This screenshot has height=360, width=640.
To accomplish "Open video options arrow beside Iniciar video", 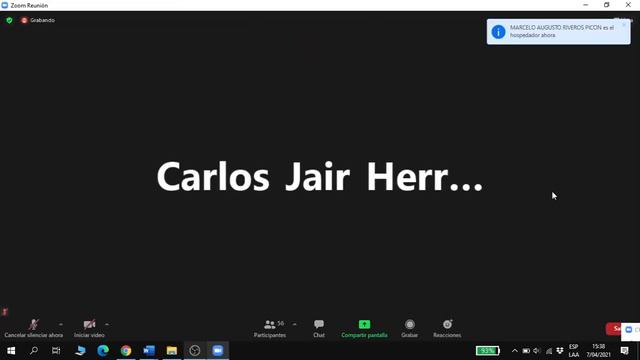I will click(x=107, y=324).
